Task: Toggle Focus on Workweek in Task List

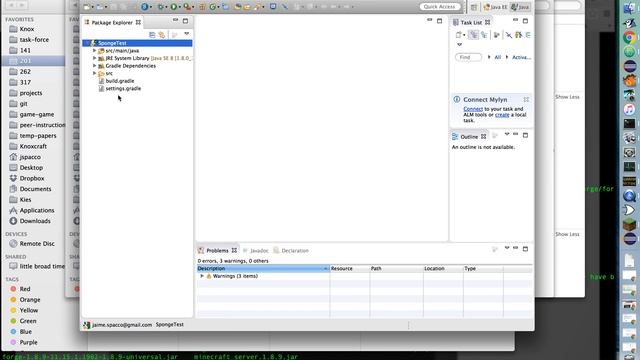Action: 496,35
